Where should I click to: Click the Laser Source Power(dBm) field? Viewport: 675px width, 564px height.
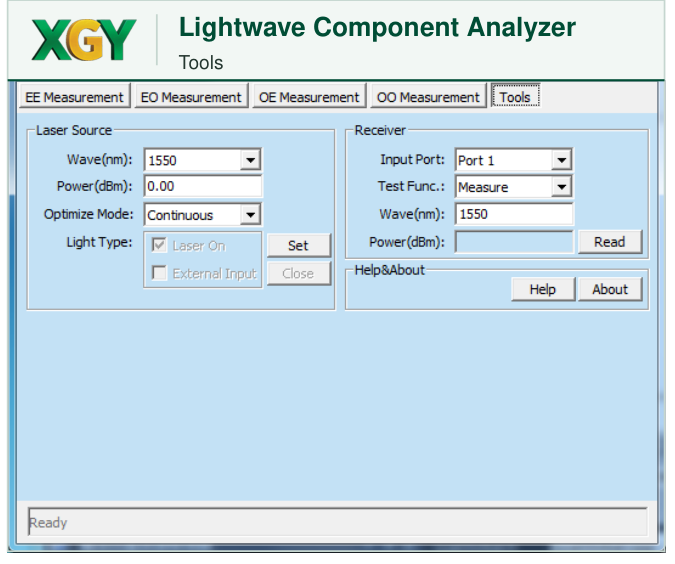(x=203, y=186)
